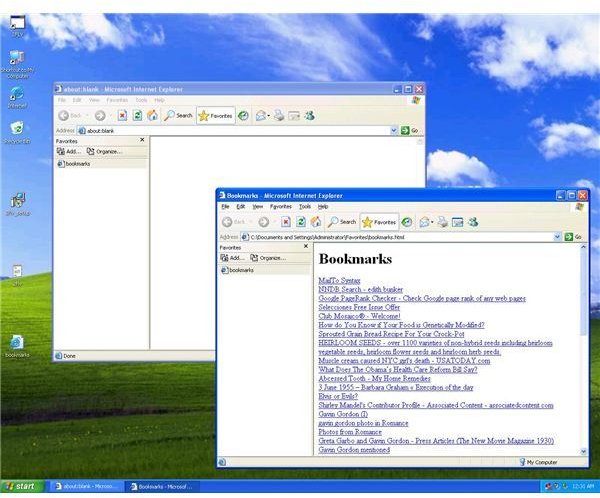Open Favorites menu in Bookmarks window
Screen dimensions: 600x498
(281, 206)
